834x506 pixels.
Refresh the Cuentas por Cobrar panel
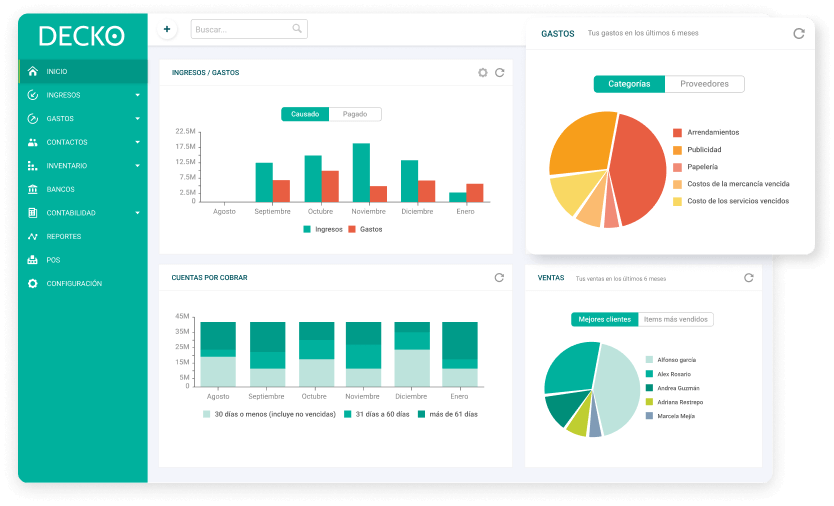(499, 277)
